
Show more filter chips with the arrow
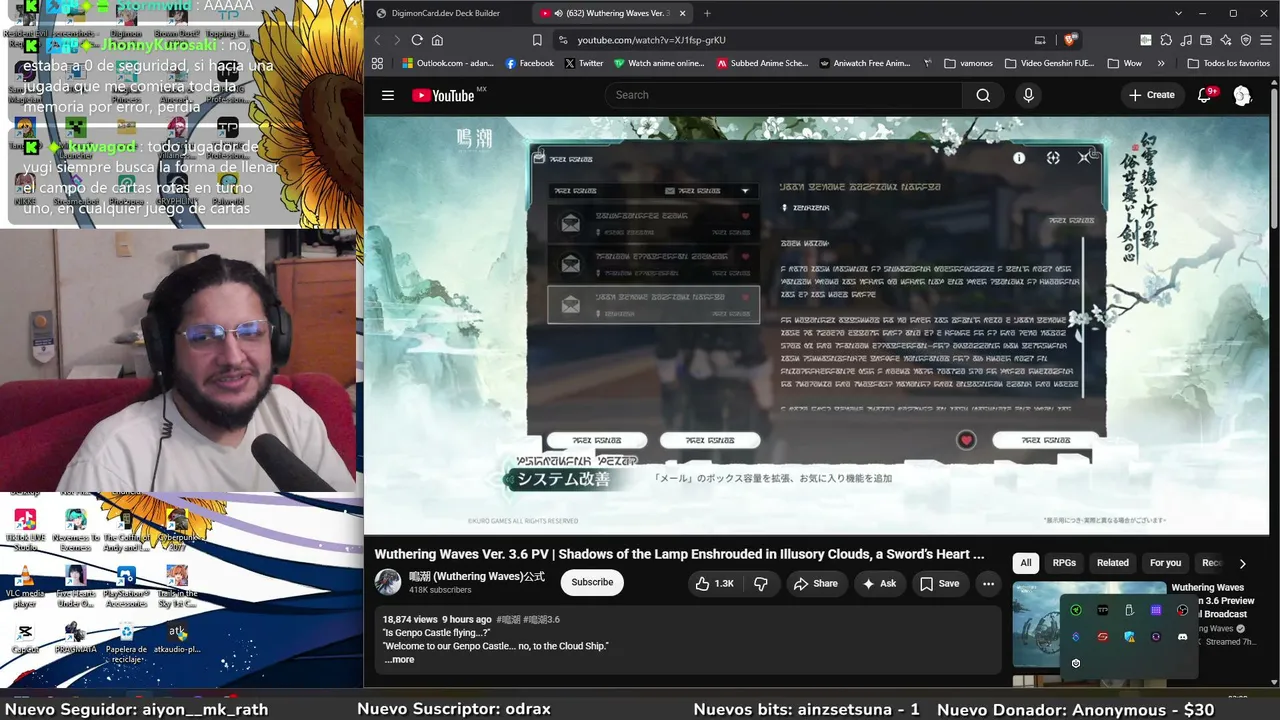point(1242,563)
